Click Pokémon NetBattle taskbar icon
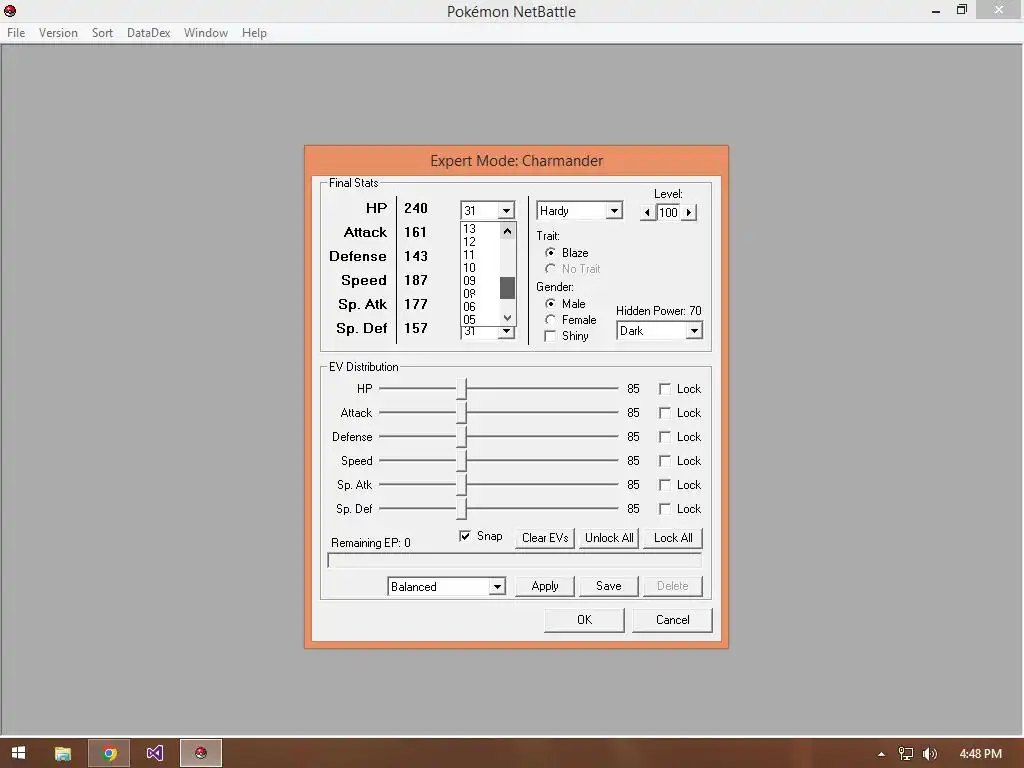This screenshot has width=1024, height=768. (x=201, y=753)
